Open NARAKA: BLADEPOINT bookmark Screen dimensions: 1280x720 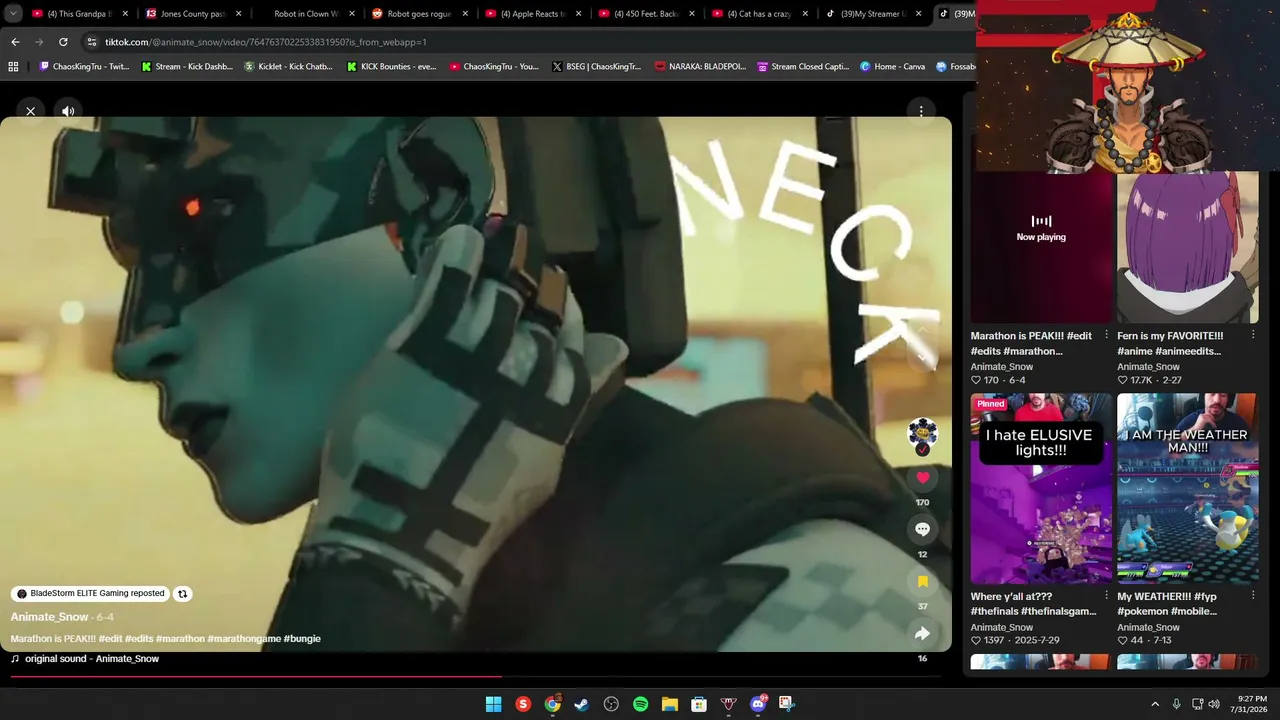[x=700, y=67]
